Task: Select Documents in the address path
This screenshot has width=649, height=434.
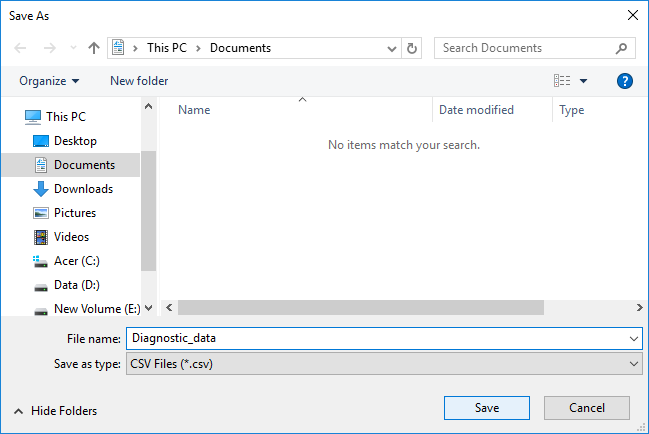Action: [240, 48]
